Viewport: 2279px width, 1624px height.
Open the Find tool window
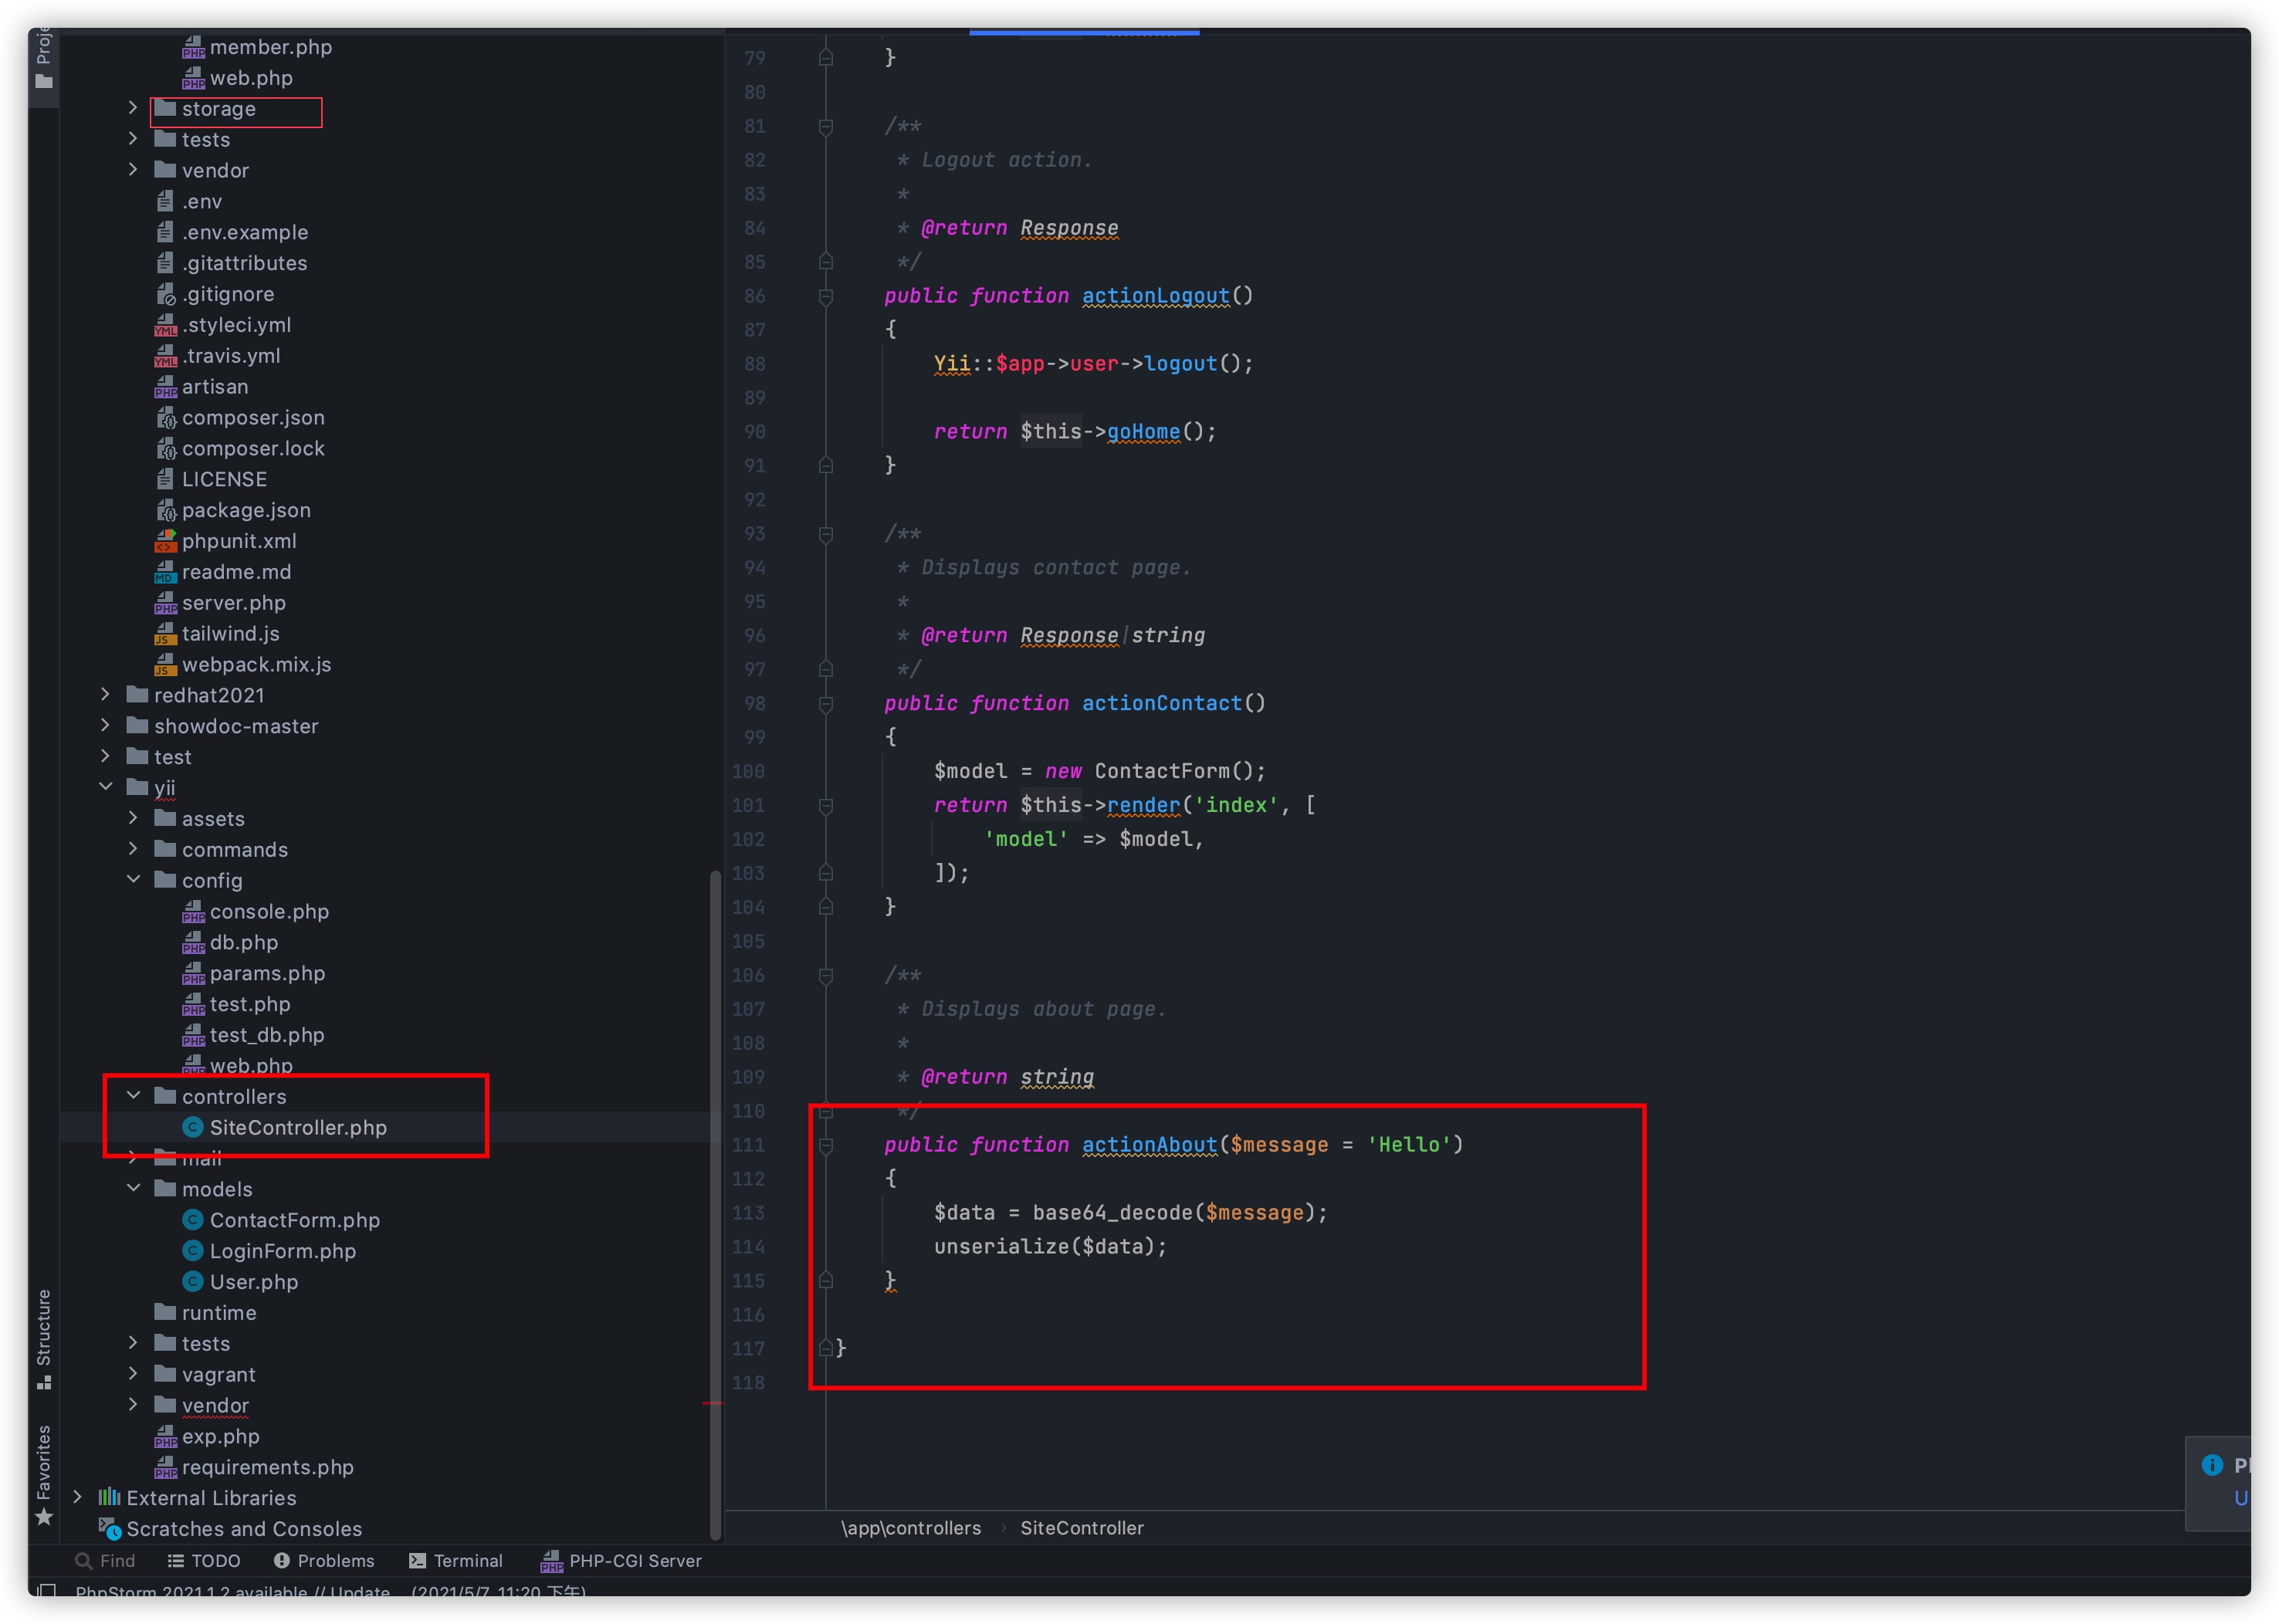tap(105, 1560)
